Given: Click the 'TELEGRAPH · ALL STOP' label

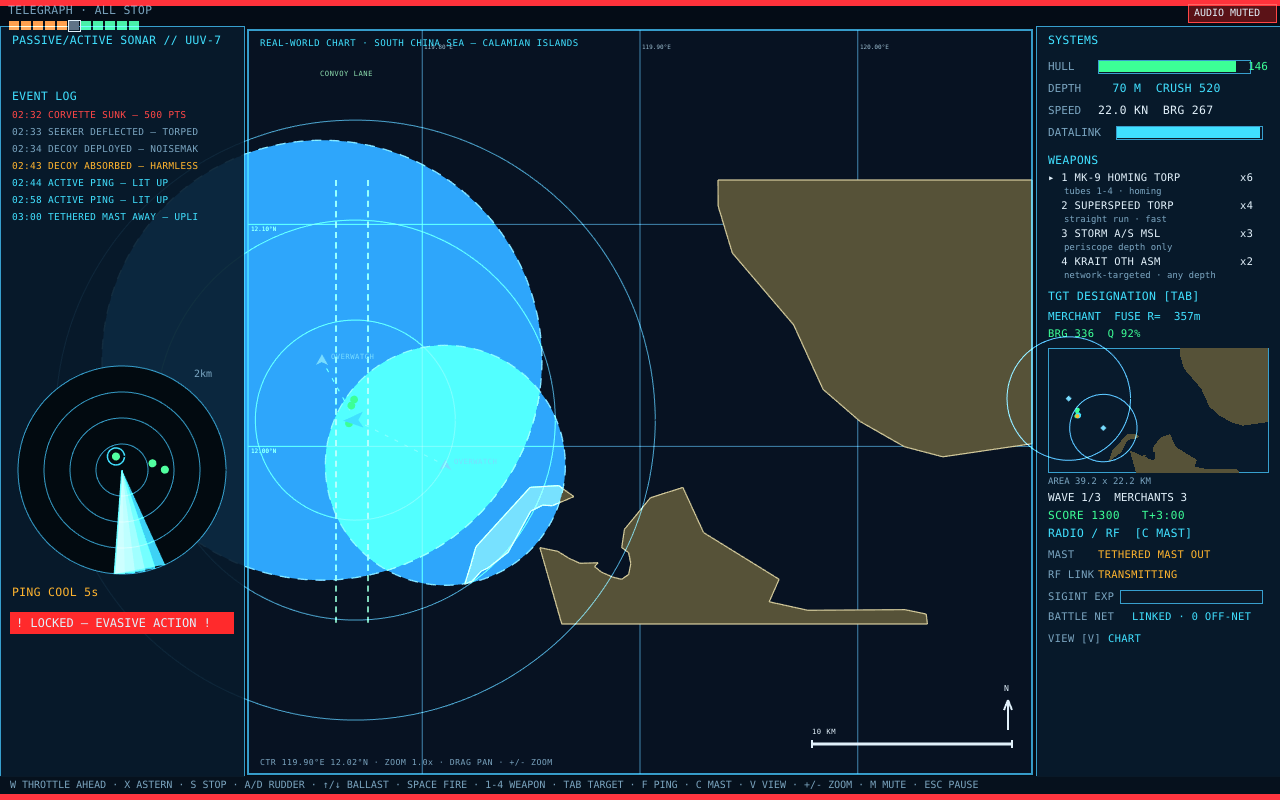Looking at the screenshot, I should (x=80, y=10).
